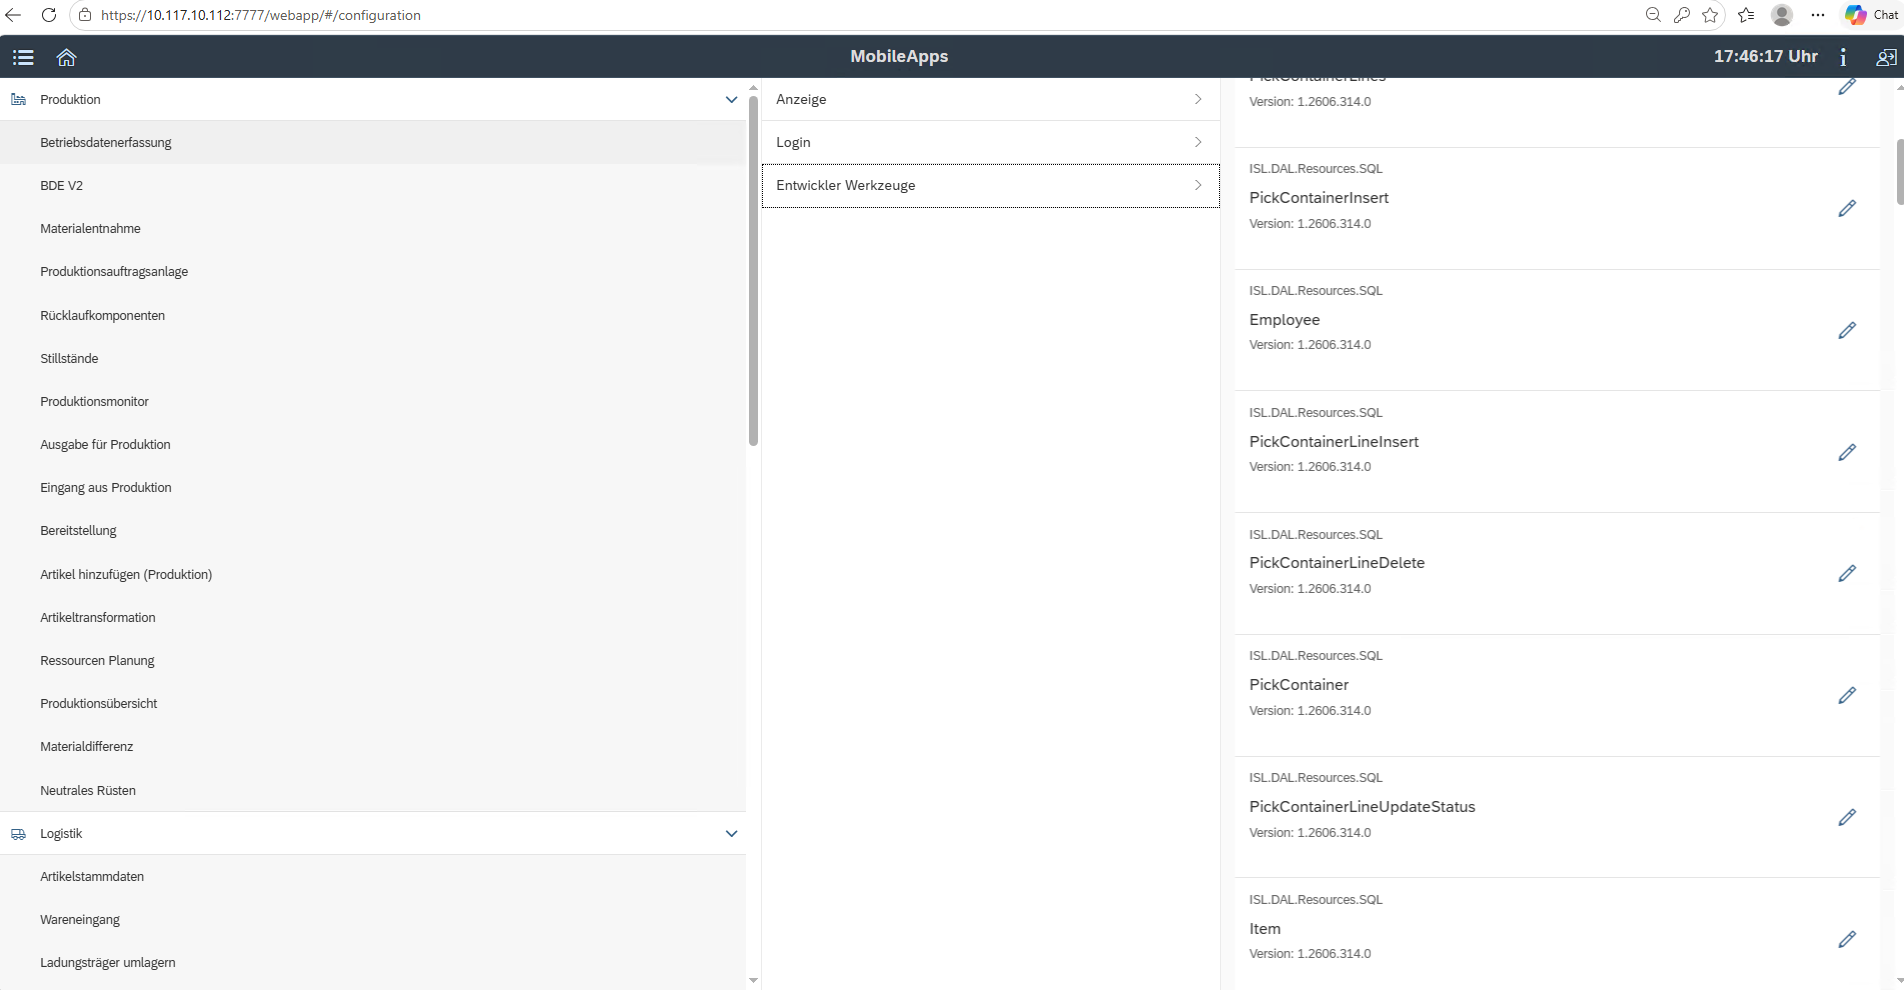Open Copilot Chat button
This screenshot has width=1904, height=990.
coord(1872,15)
